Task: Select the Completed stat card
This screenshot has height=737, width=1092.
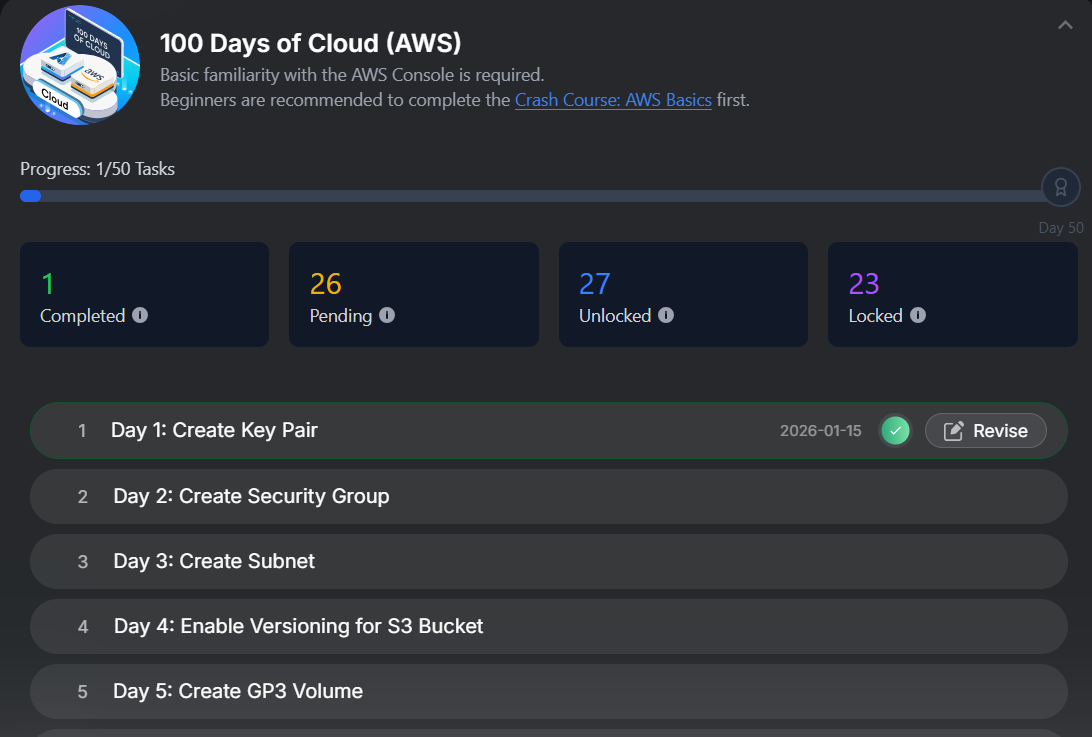Action: click(144, 294)
